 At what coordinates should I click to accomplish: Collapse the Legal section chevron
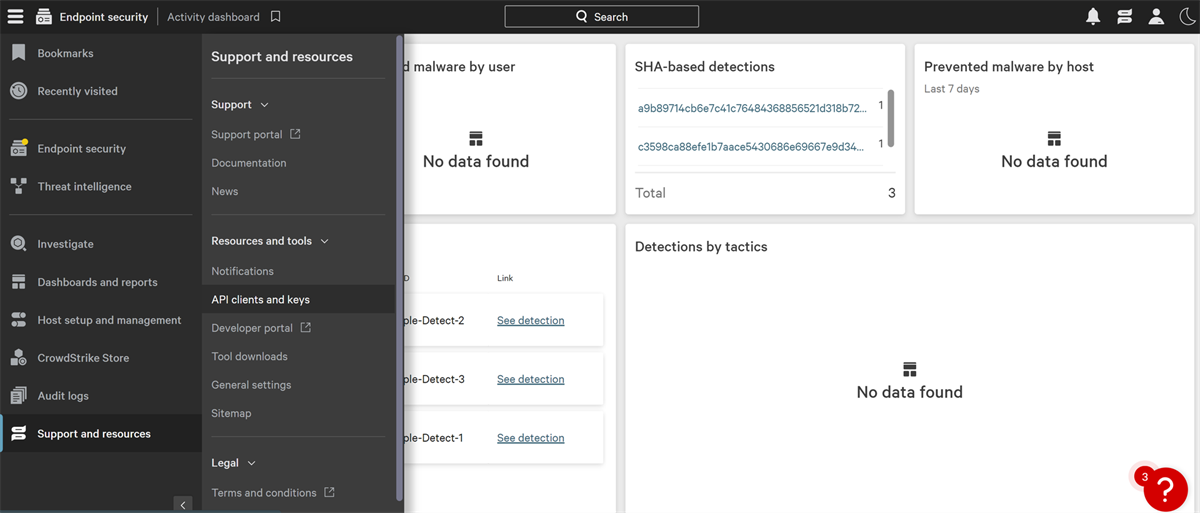[x=251, y=463]
